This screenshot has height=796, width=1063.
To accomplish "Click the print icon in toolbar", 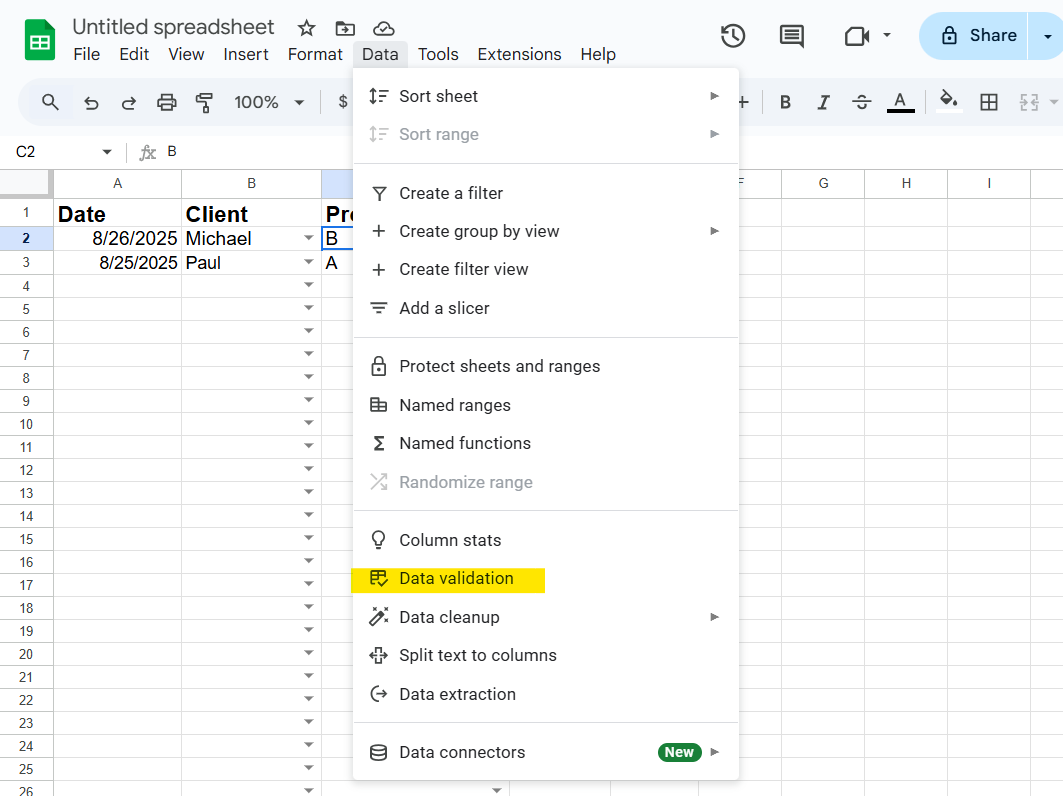I will tap(167, 102).
